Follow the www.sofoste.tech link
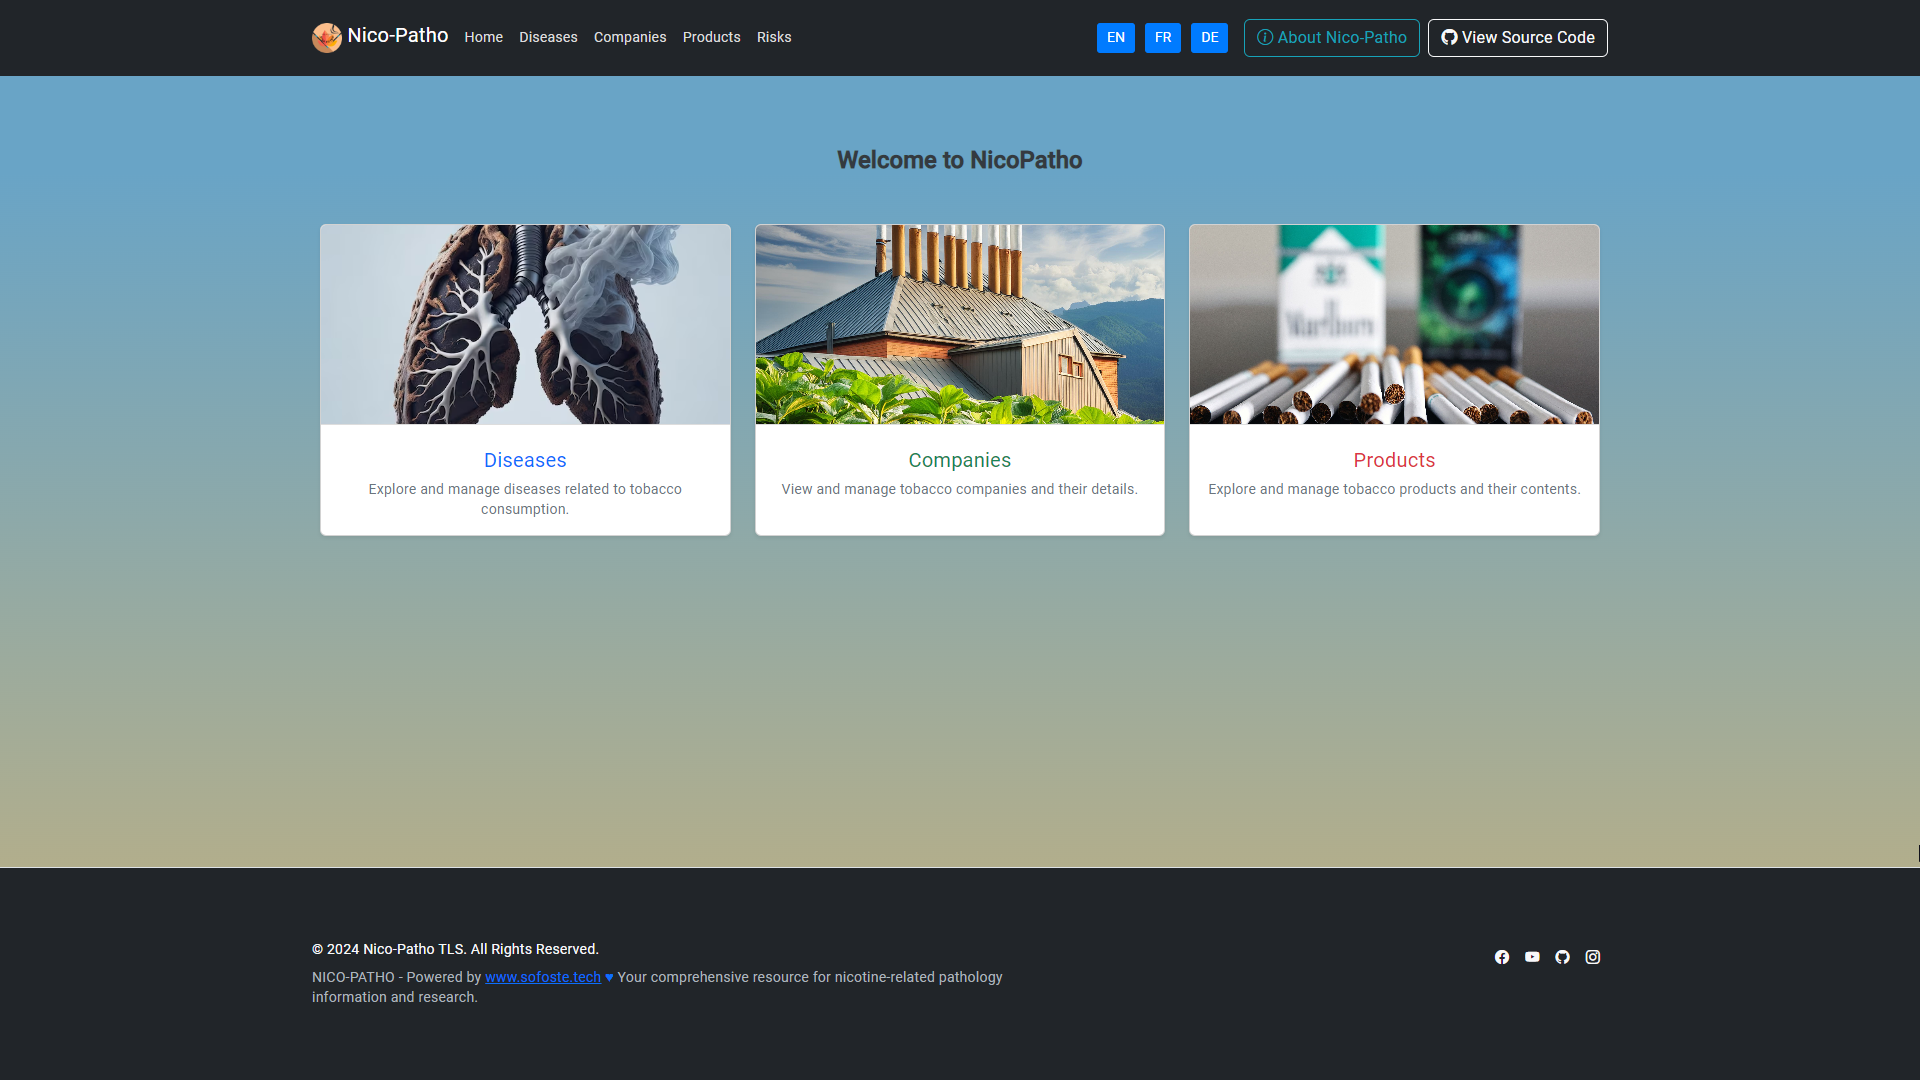 (x=543, y=978)
